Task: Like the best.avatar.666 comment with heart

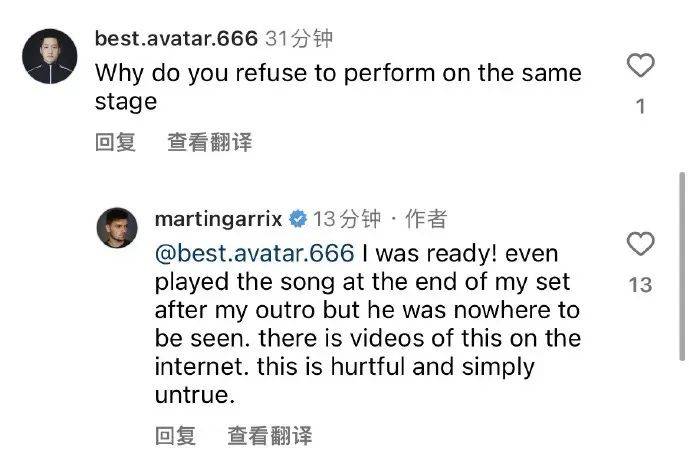Action: [x=640, y=67]
